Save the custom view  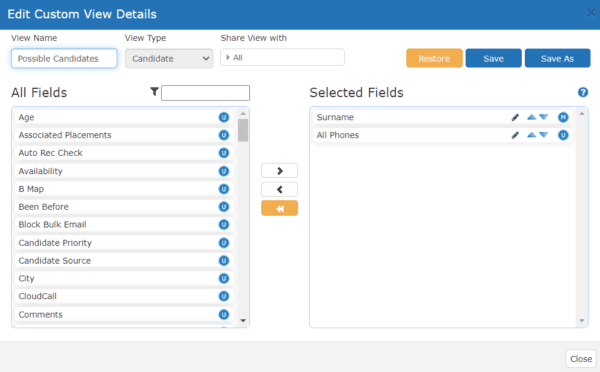pos(494,58)
